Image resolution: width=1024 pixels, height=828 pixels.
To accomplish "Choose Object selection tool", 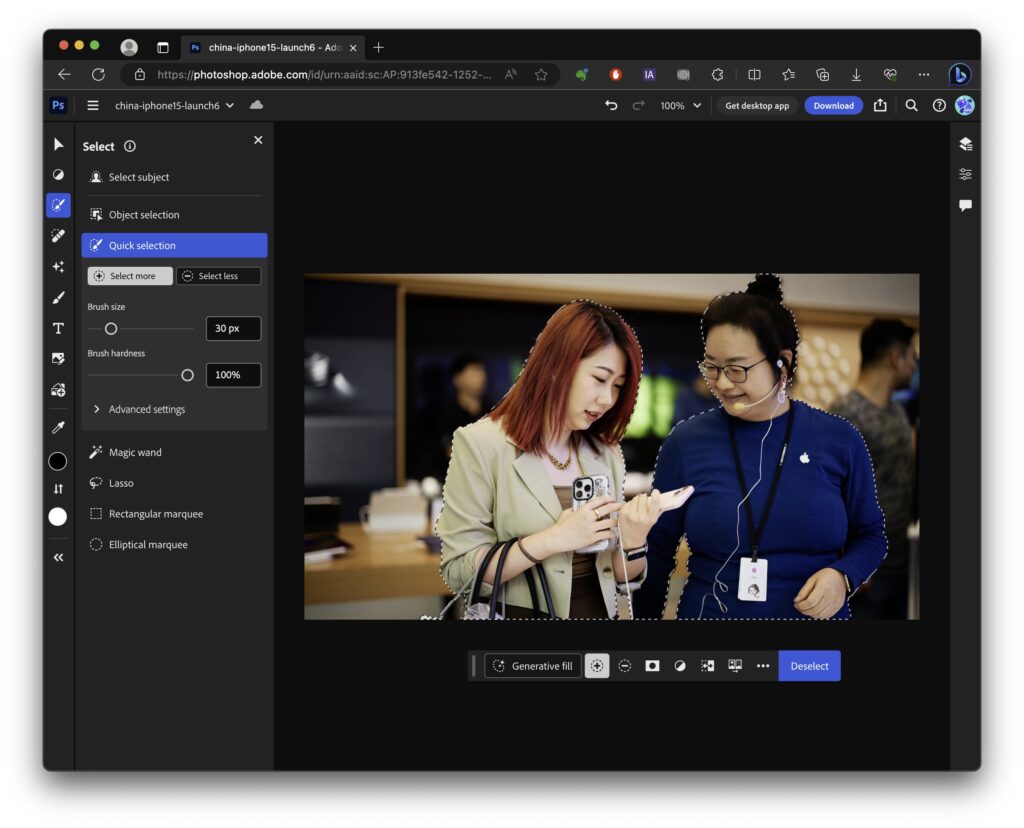I will coord(174,215).
